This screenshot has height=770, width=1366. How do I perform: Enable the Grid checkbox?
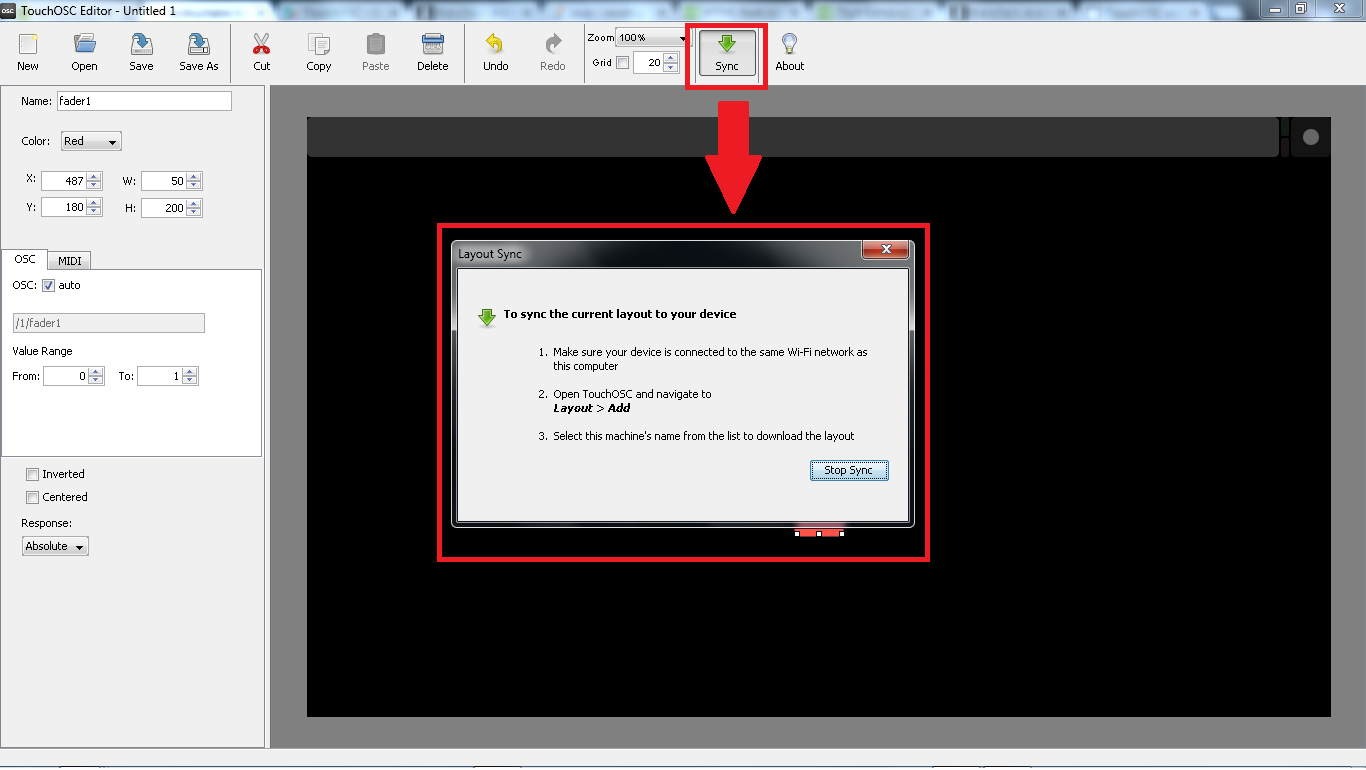[x=623, y=63]
